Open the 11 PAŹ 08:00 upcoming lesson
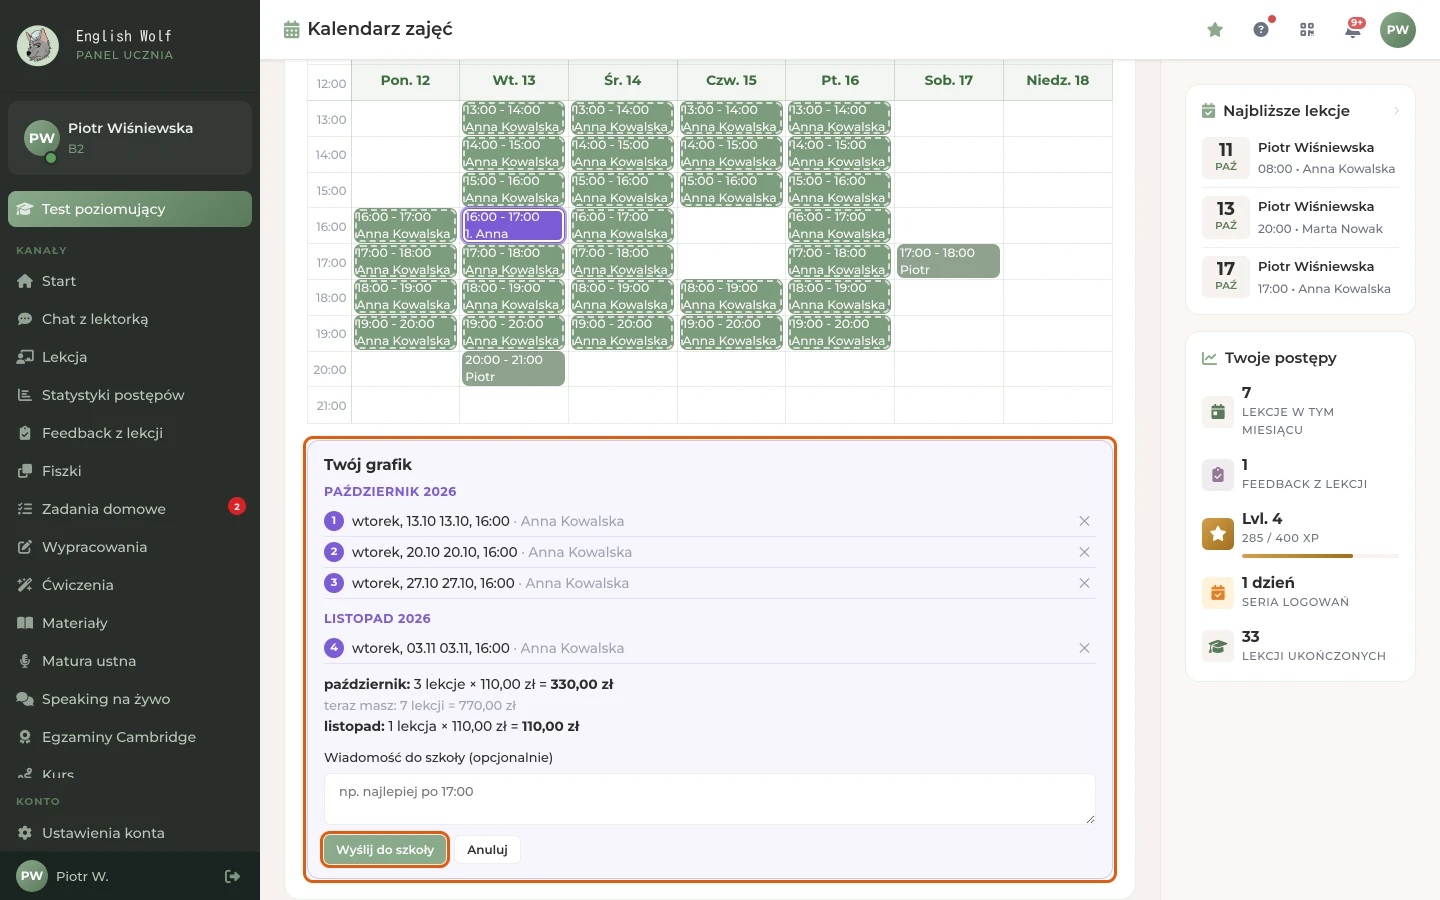Image resolution: width=1440 pixels, height=900 pixels. (x=1300, y=158)
